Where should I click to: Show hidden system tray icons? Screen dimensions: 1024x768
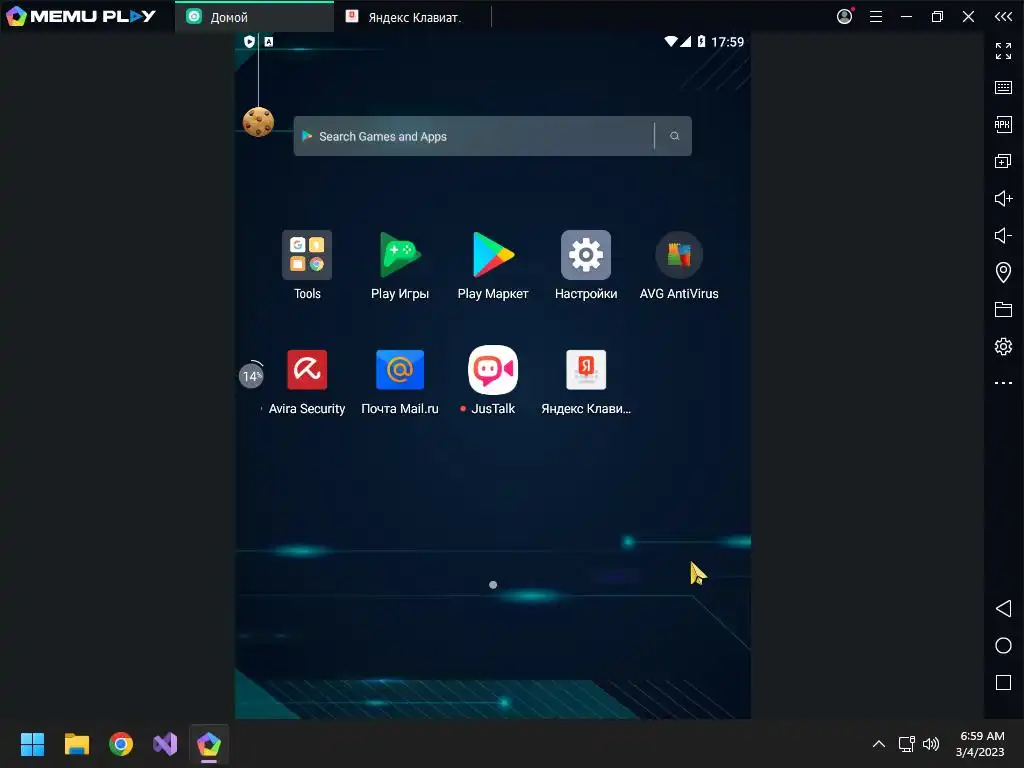[x=879, y=744]
